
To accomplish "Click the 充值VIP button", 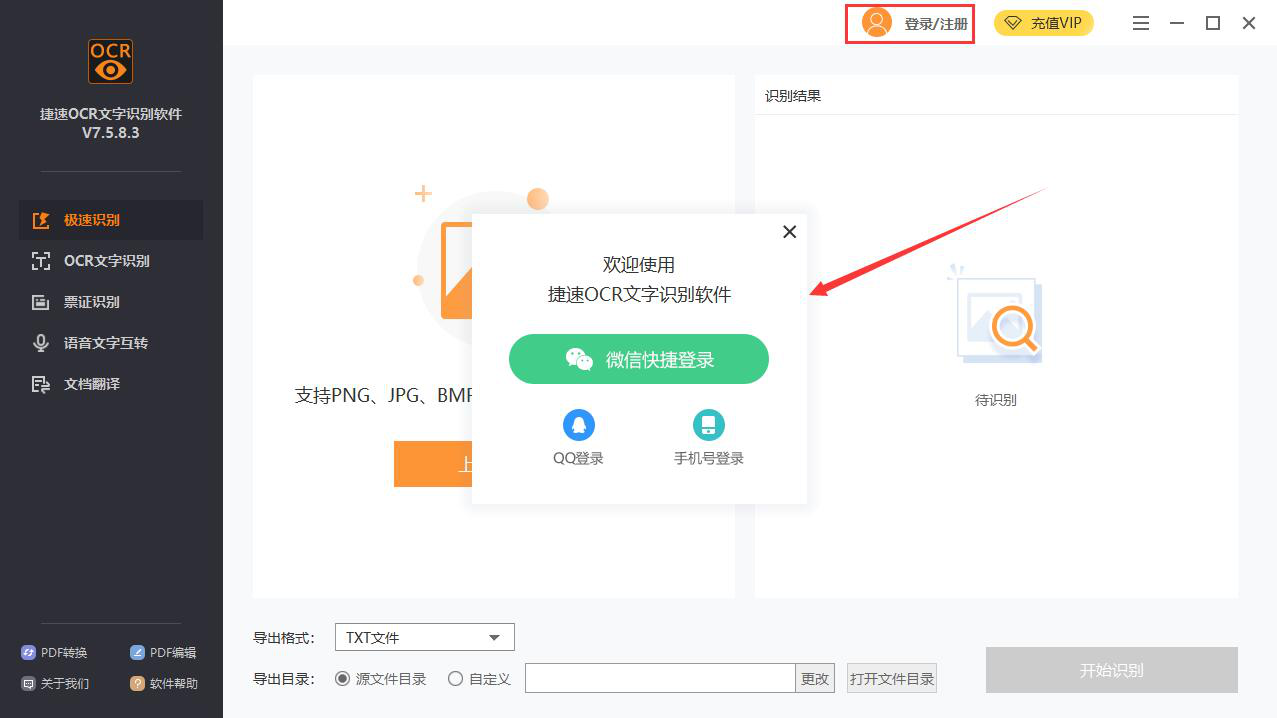I will click(x=1044, y=23).
